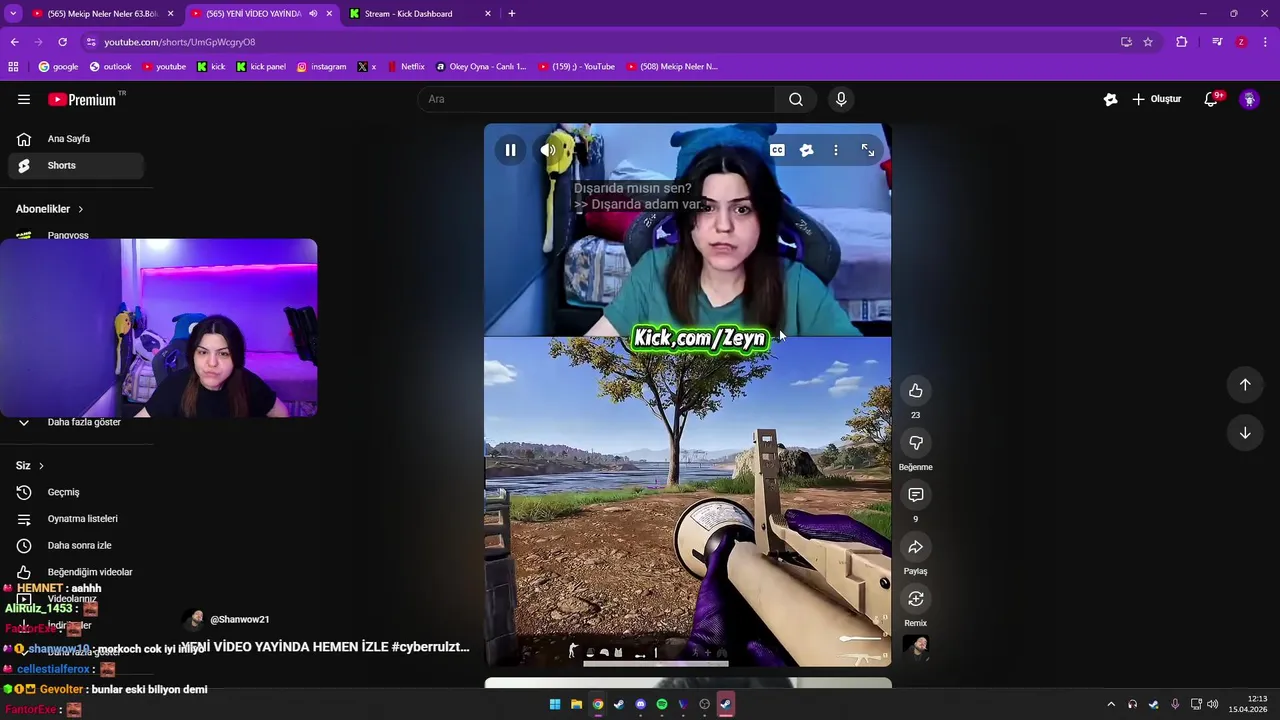Open the @Shanwow21 channel link
Image resolution: width=1280 pixels, height=720 pixels.
[x=239, y=620]
